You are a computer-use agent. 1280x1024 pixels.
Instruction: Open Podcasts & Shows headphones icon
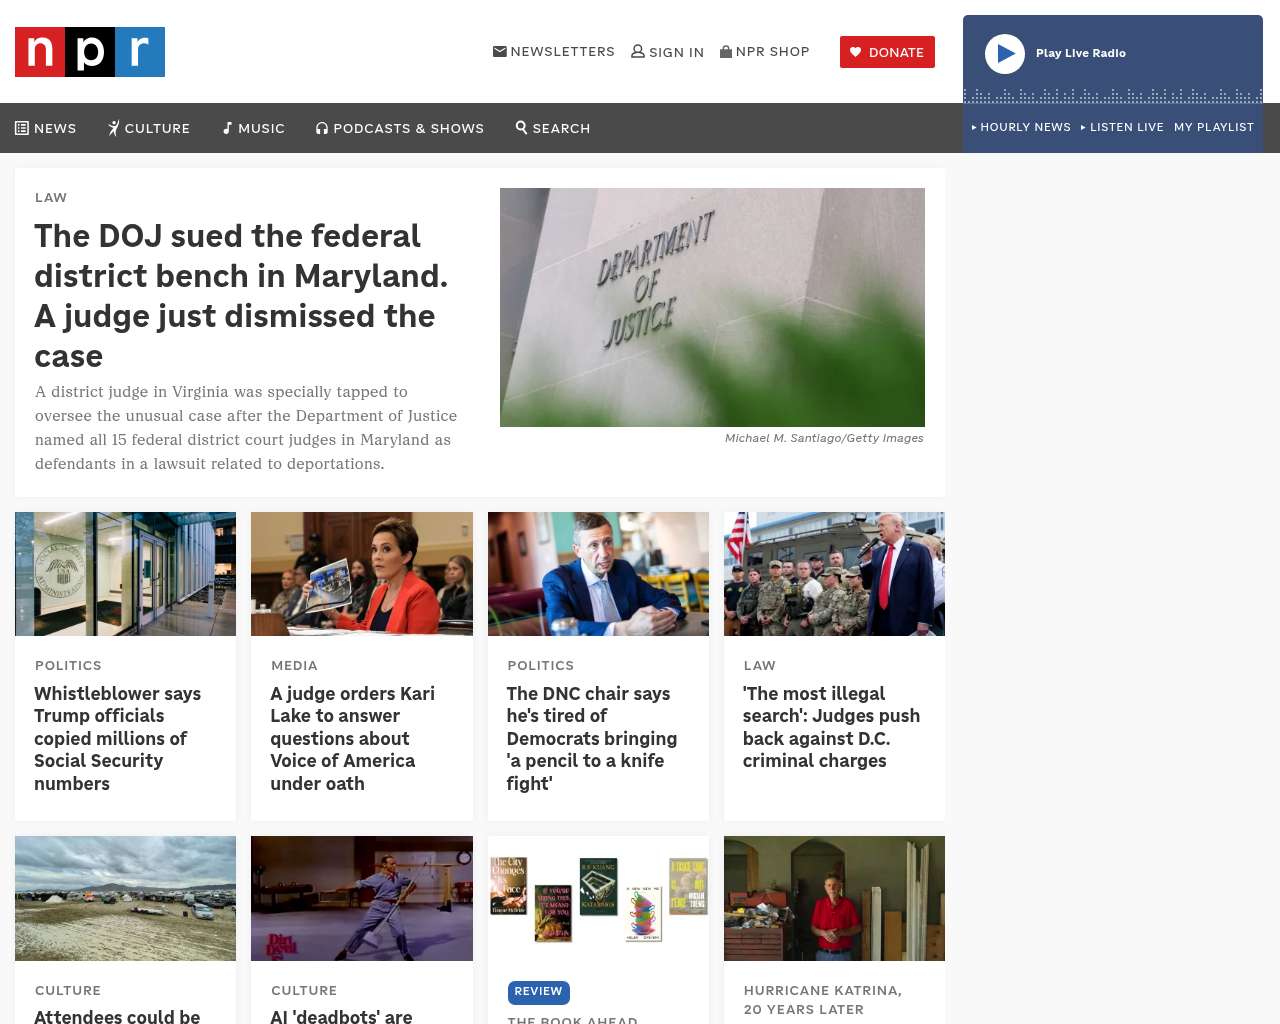322,128
